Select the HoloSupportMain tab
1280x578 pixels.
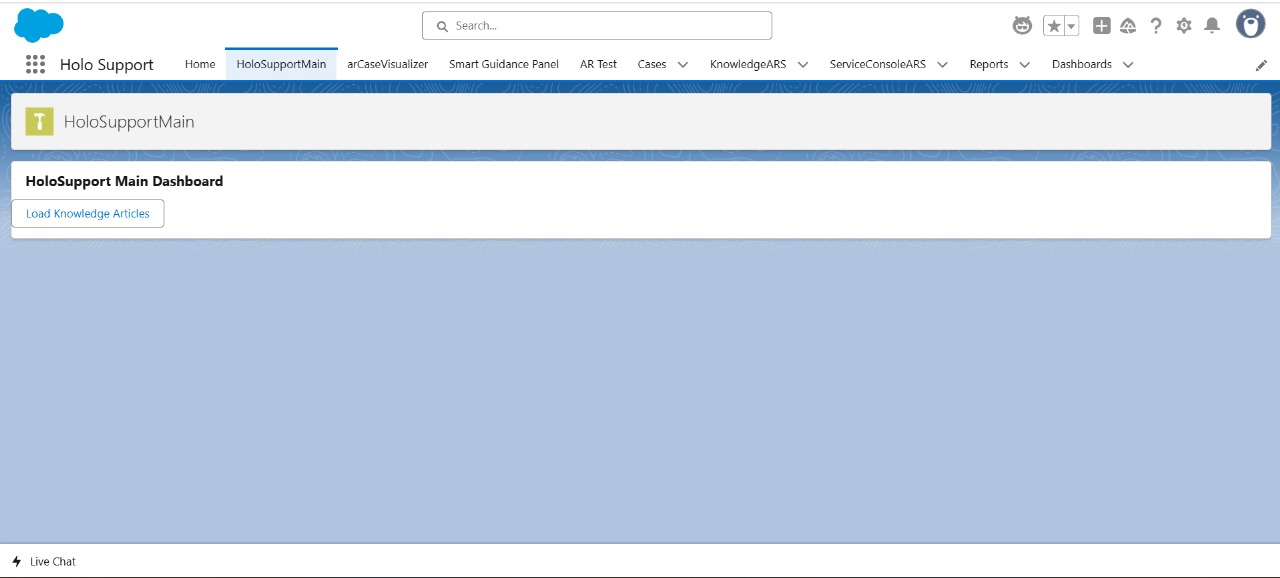(x=281, y=64)
